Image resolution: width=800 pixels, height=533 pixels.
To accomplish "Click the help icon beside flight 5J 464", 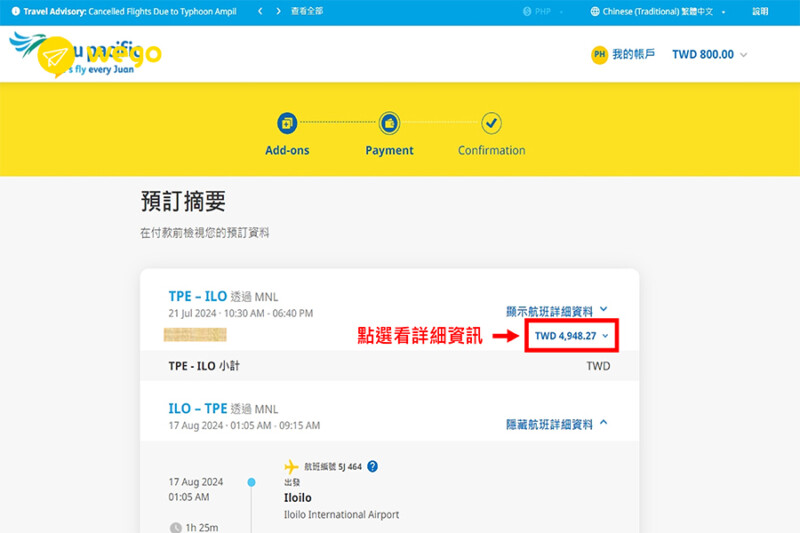I will (x=373, y=466).
